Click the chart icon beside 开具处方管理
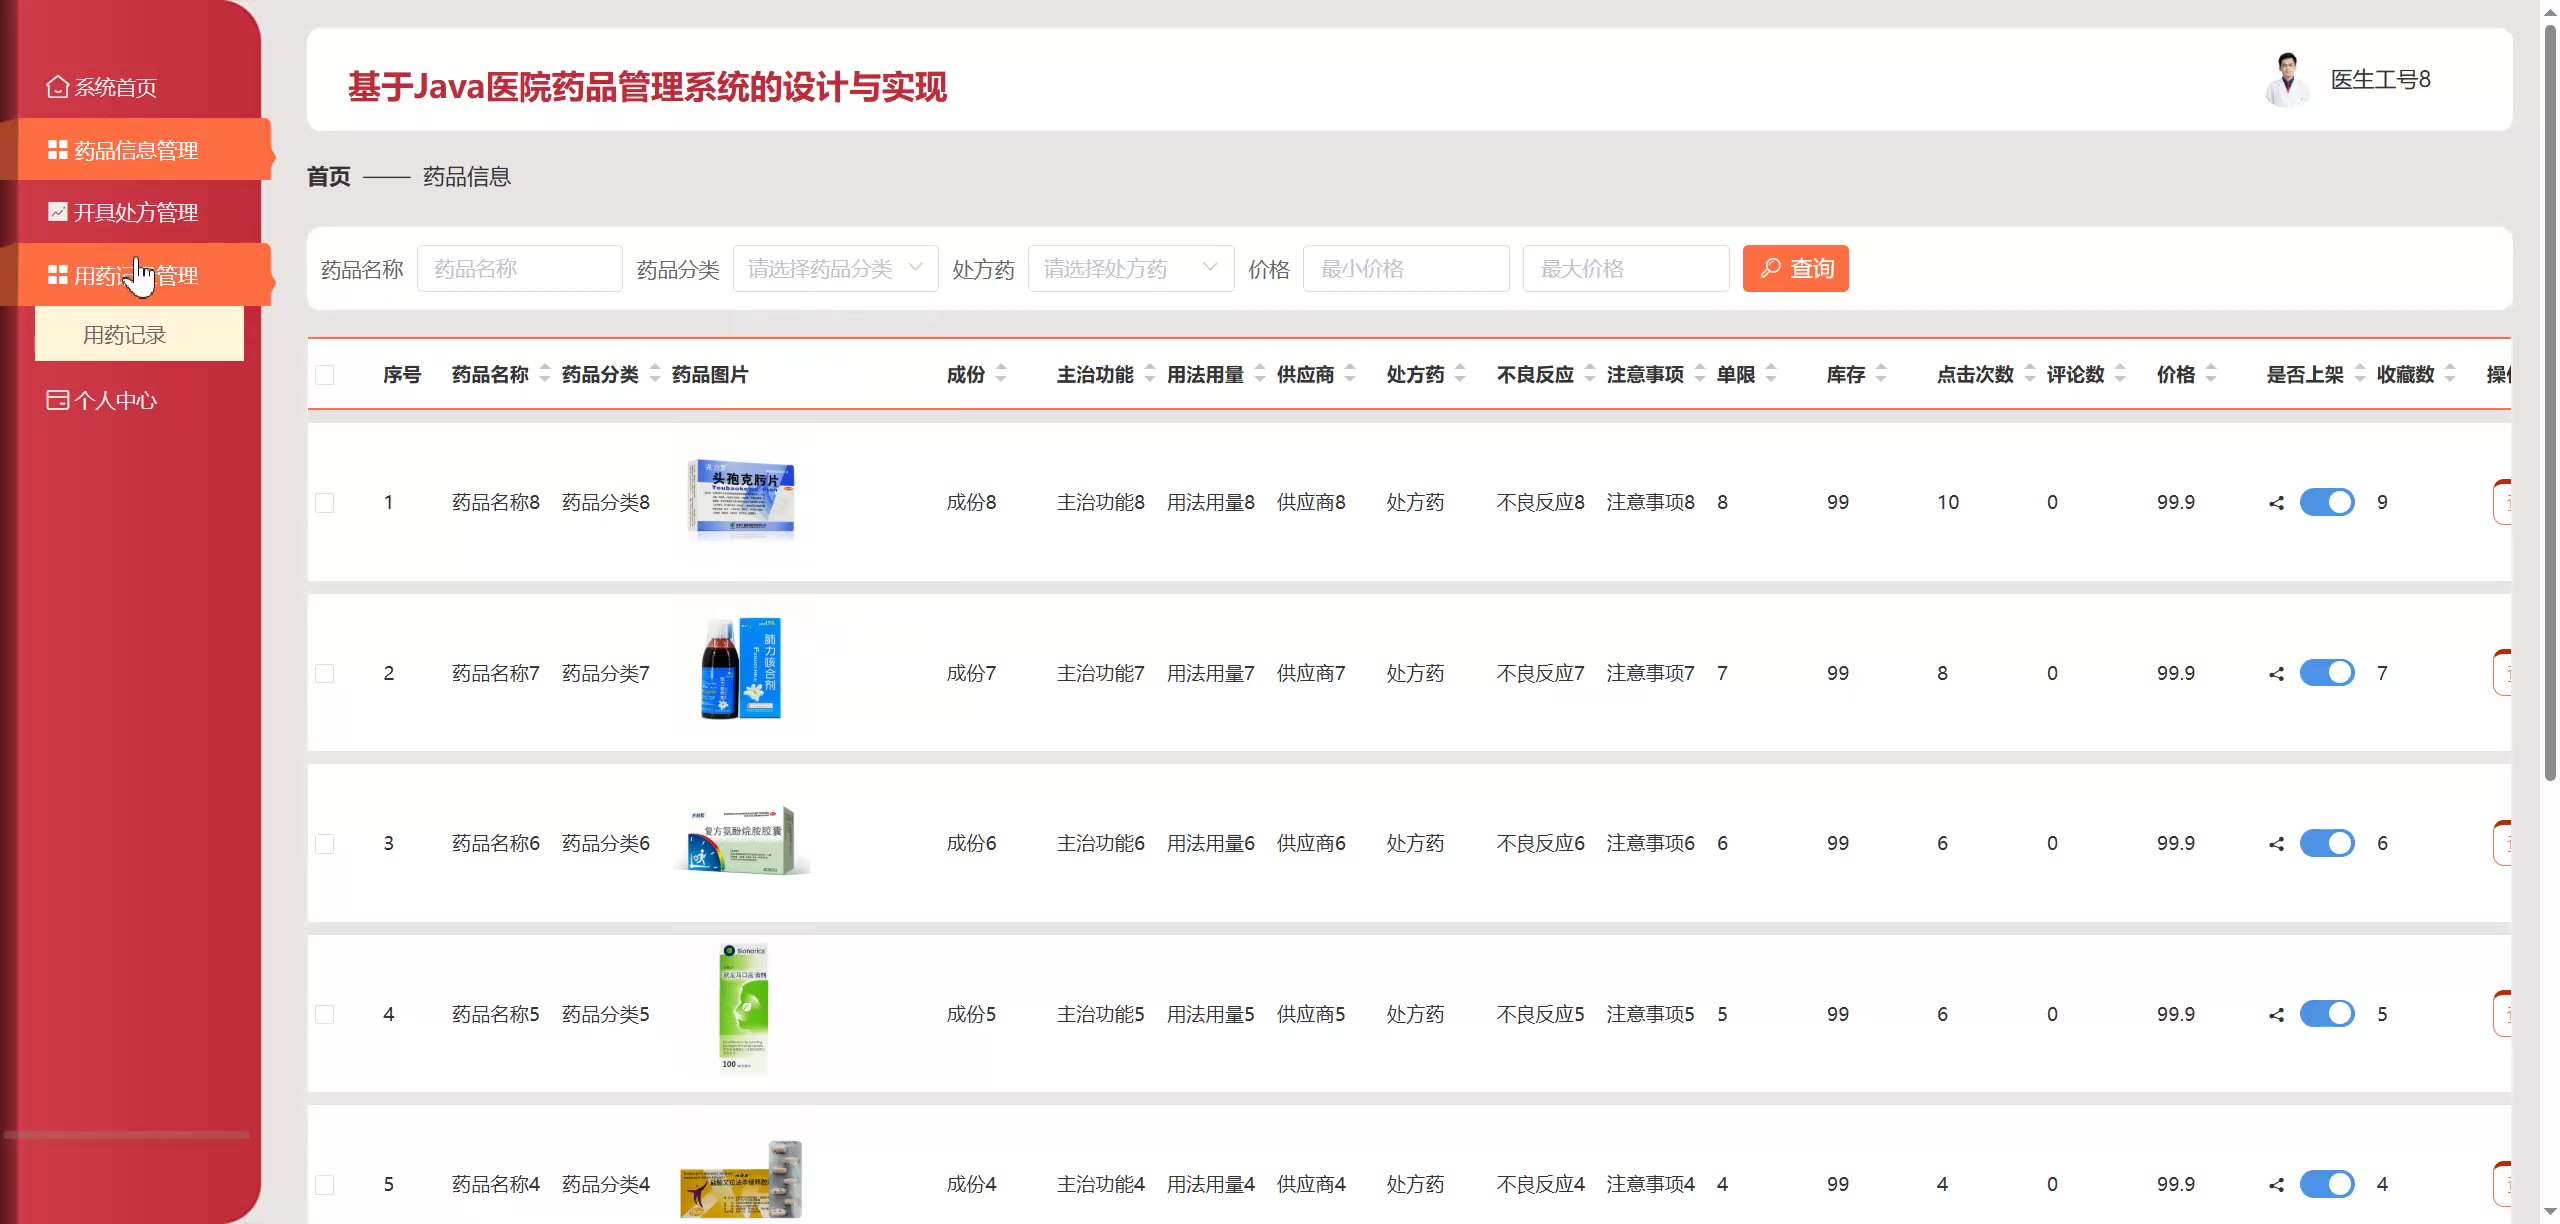Image resolution: width=2560 pixels, height=1224 pixels. pyautogui.click(x=57, y=212)
